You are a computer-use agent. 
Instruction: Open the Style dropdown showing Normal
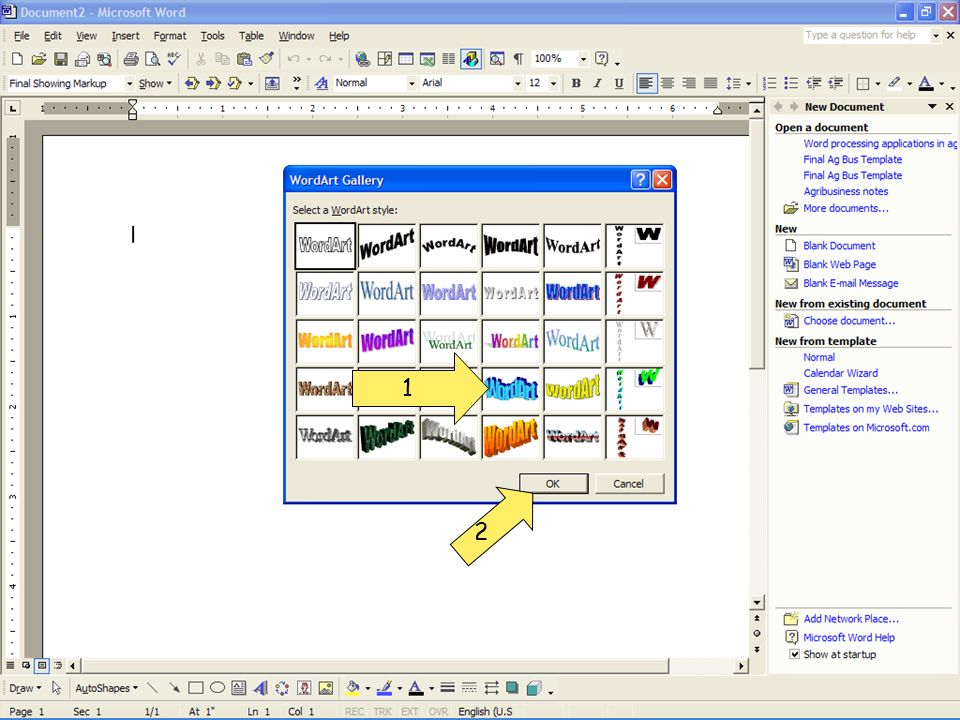411,83
